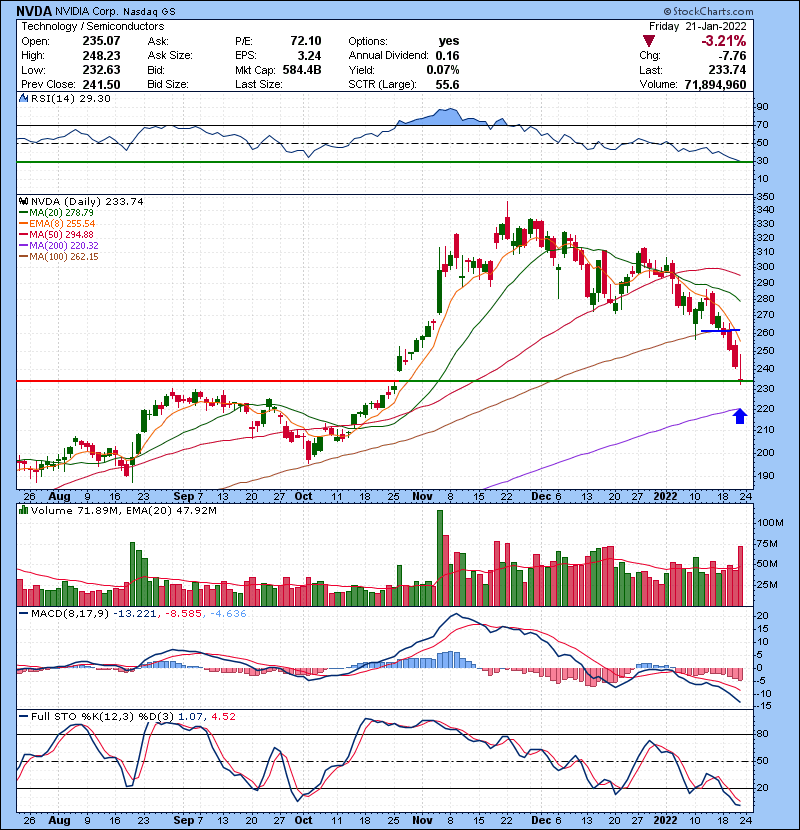The image size is (800, 830).
Task: Click the Technology / Semiconductors sector label
Action: pos(93,26)
